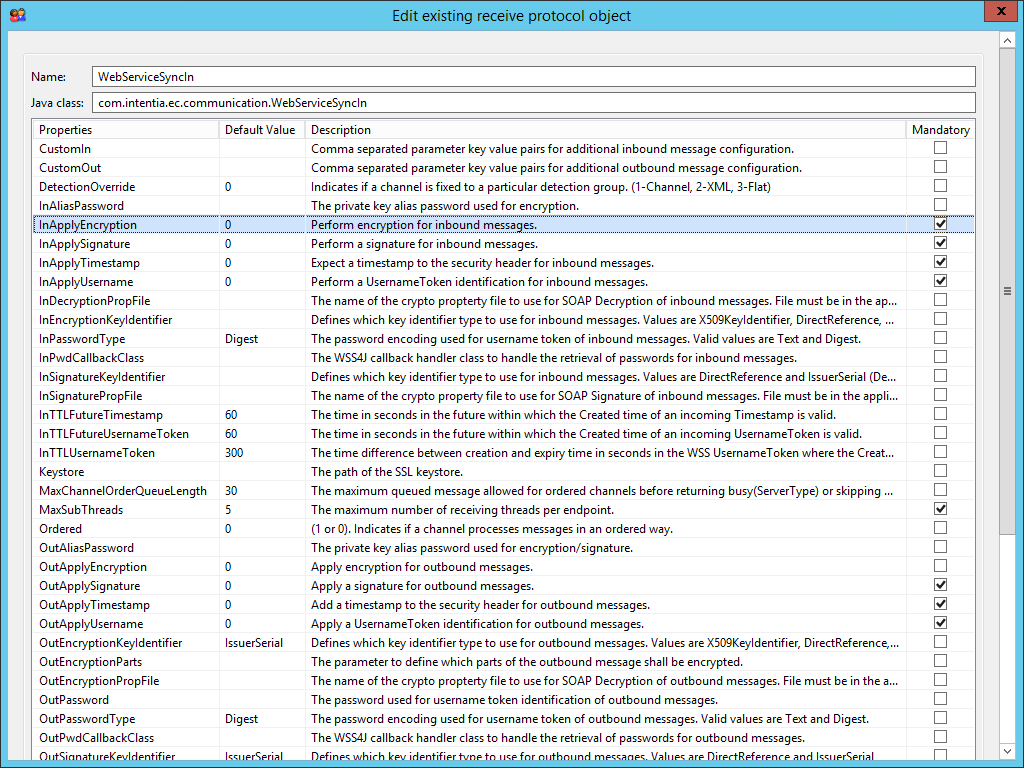This screenshot has width=1024, height=768.
Task: Check the Keystore mandatory checkbox
Action: (940, 471)
